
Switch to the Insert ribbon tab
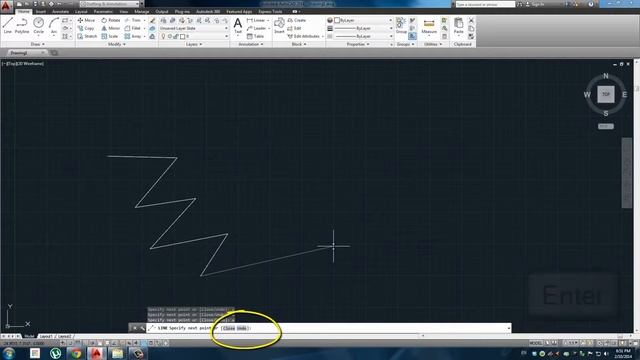click(41, 11)
